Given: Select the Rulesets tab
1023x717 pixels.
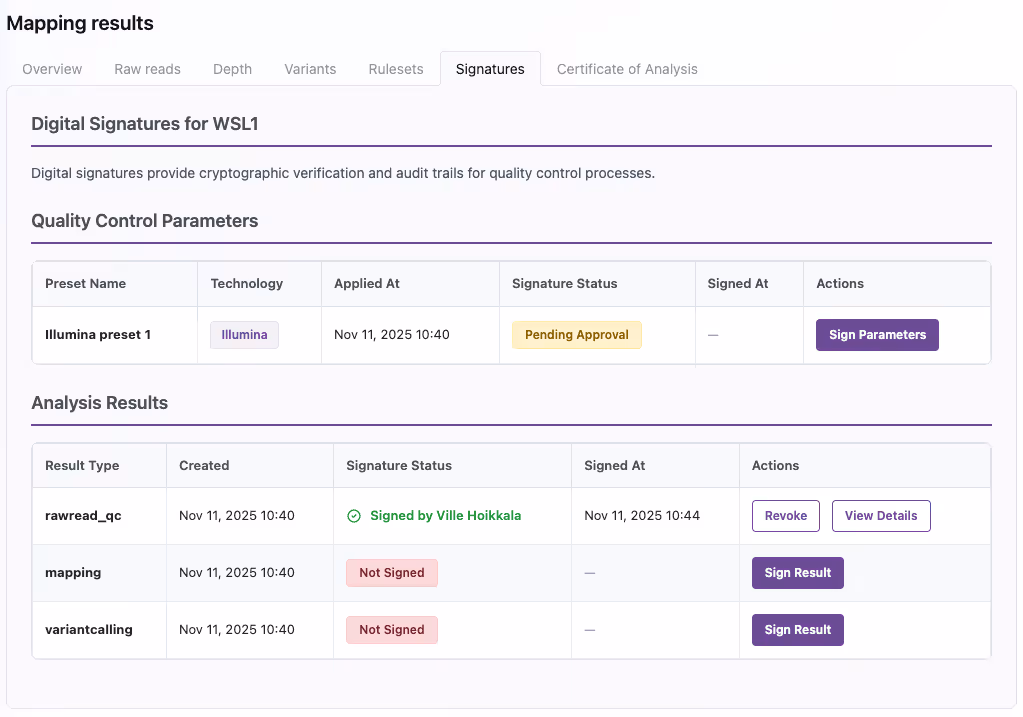Looking at the screenshot, I should (x=396, y=69).
